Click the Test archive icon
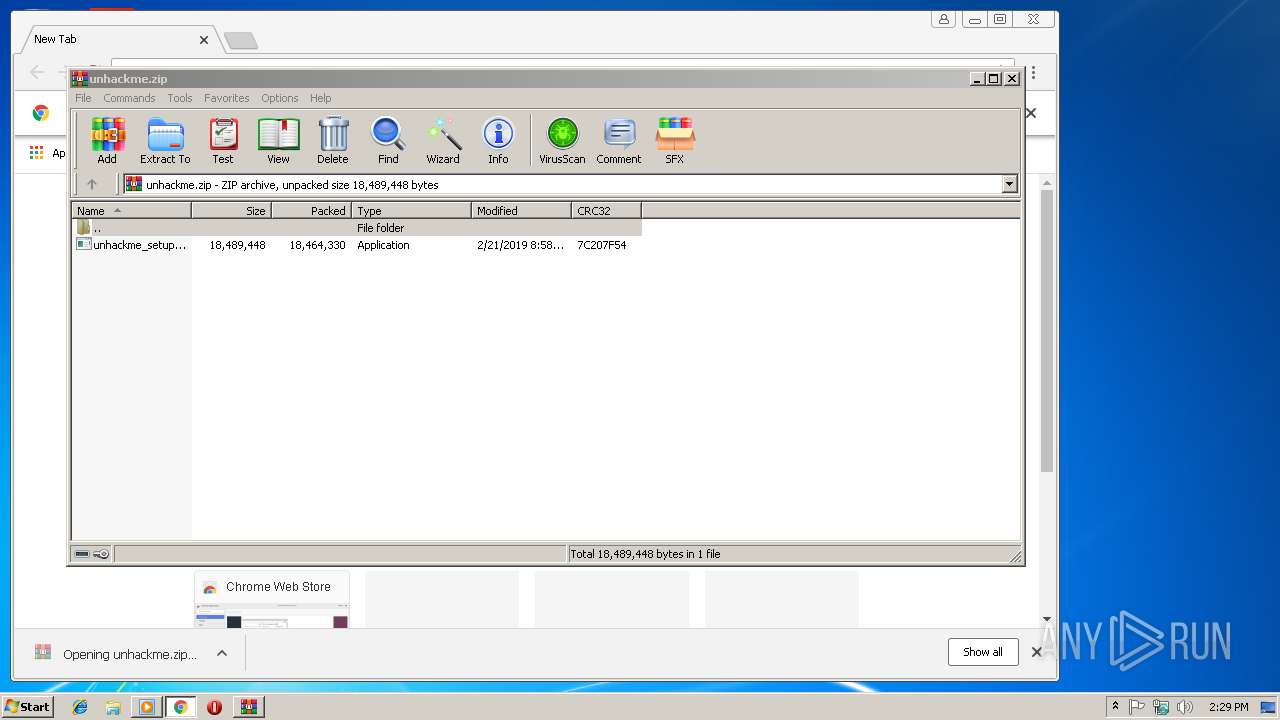Screen dimensions: 1280x720 coord(222,141)
